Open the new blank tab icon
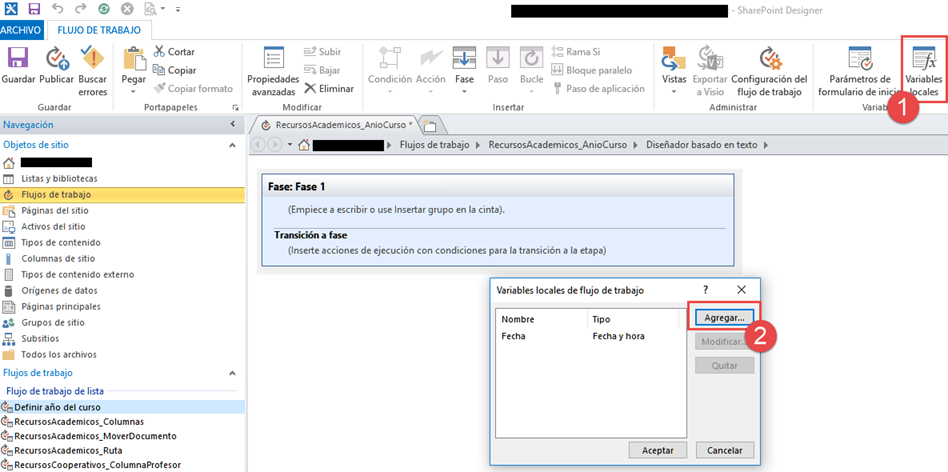The height and width of the screenshot is (472, 948). (430, 125)
